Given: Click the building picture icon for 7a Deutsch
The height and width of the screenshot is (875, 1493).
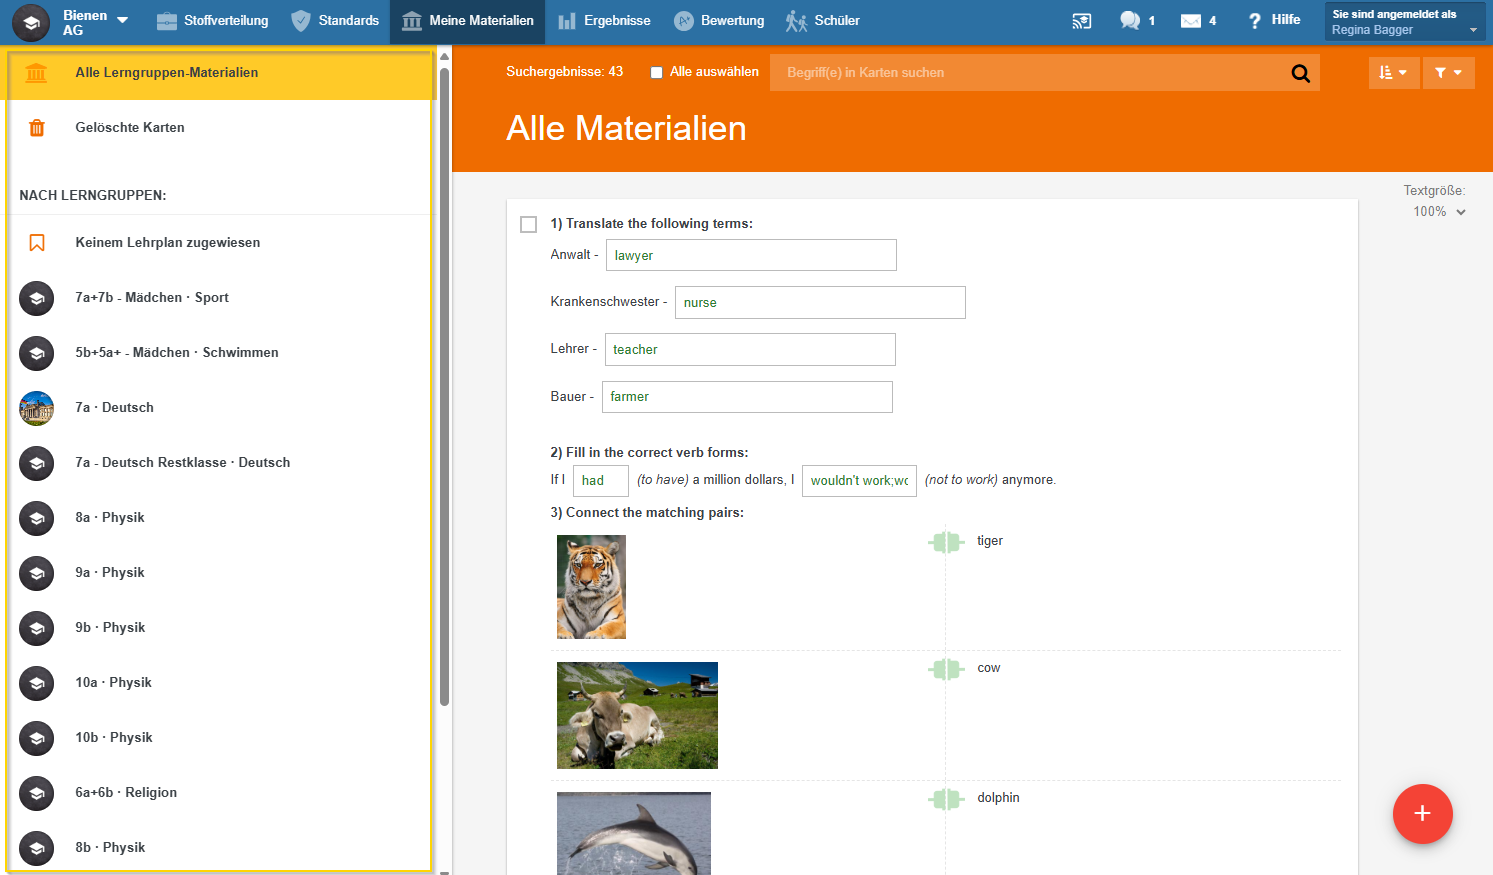Looking at the screenshot, I should coord(37,408).
